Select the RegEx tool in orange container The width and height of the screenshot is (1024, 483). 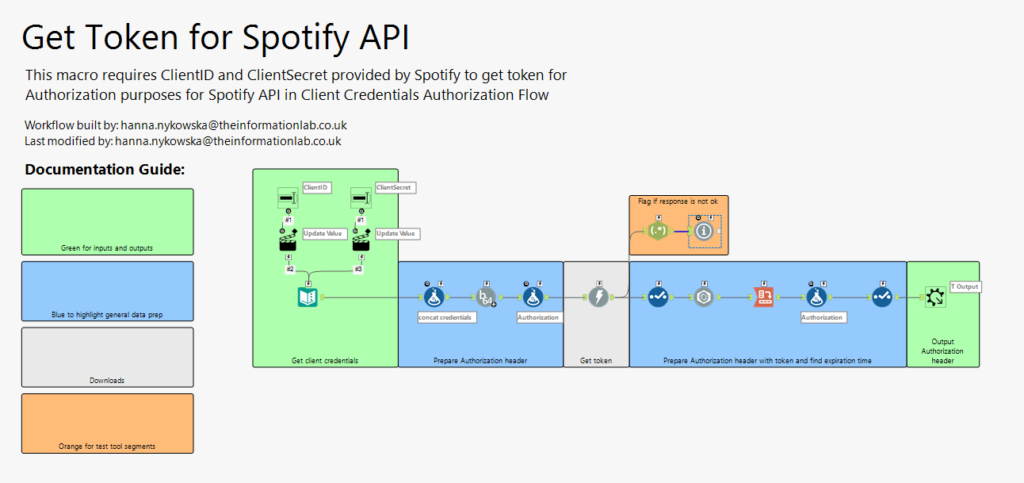point(656,231)
